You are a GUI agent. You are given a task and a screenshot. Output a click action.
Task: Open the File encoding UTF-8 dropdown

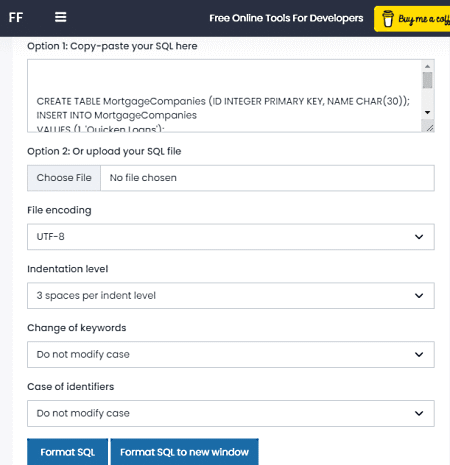231,237
